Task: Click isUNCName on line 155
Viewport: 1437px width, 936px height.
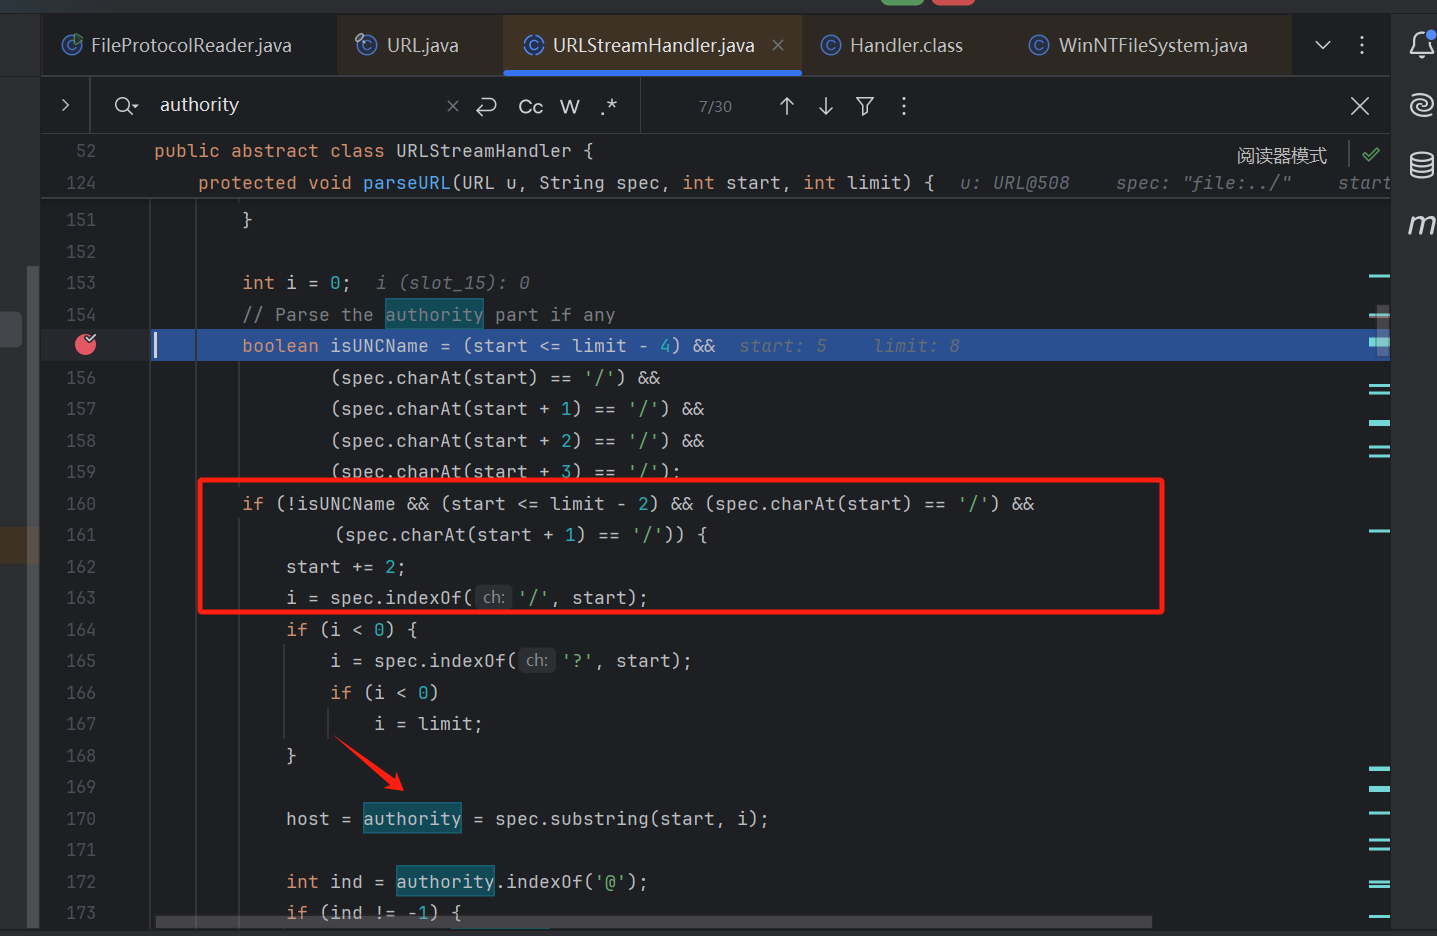Action: (x=379, y=346)
